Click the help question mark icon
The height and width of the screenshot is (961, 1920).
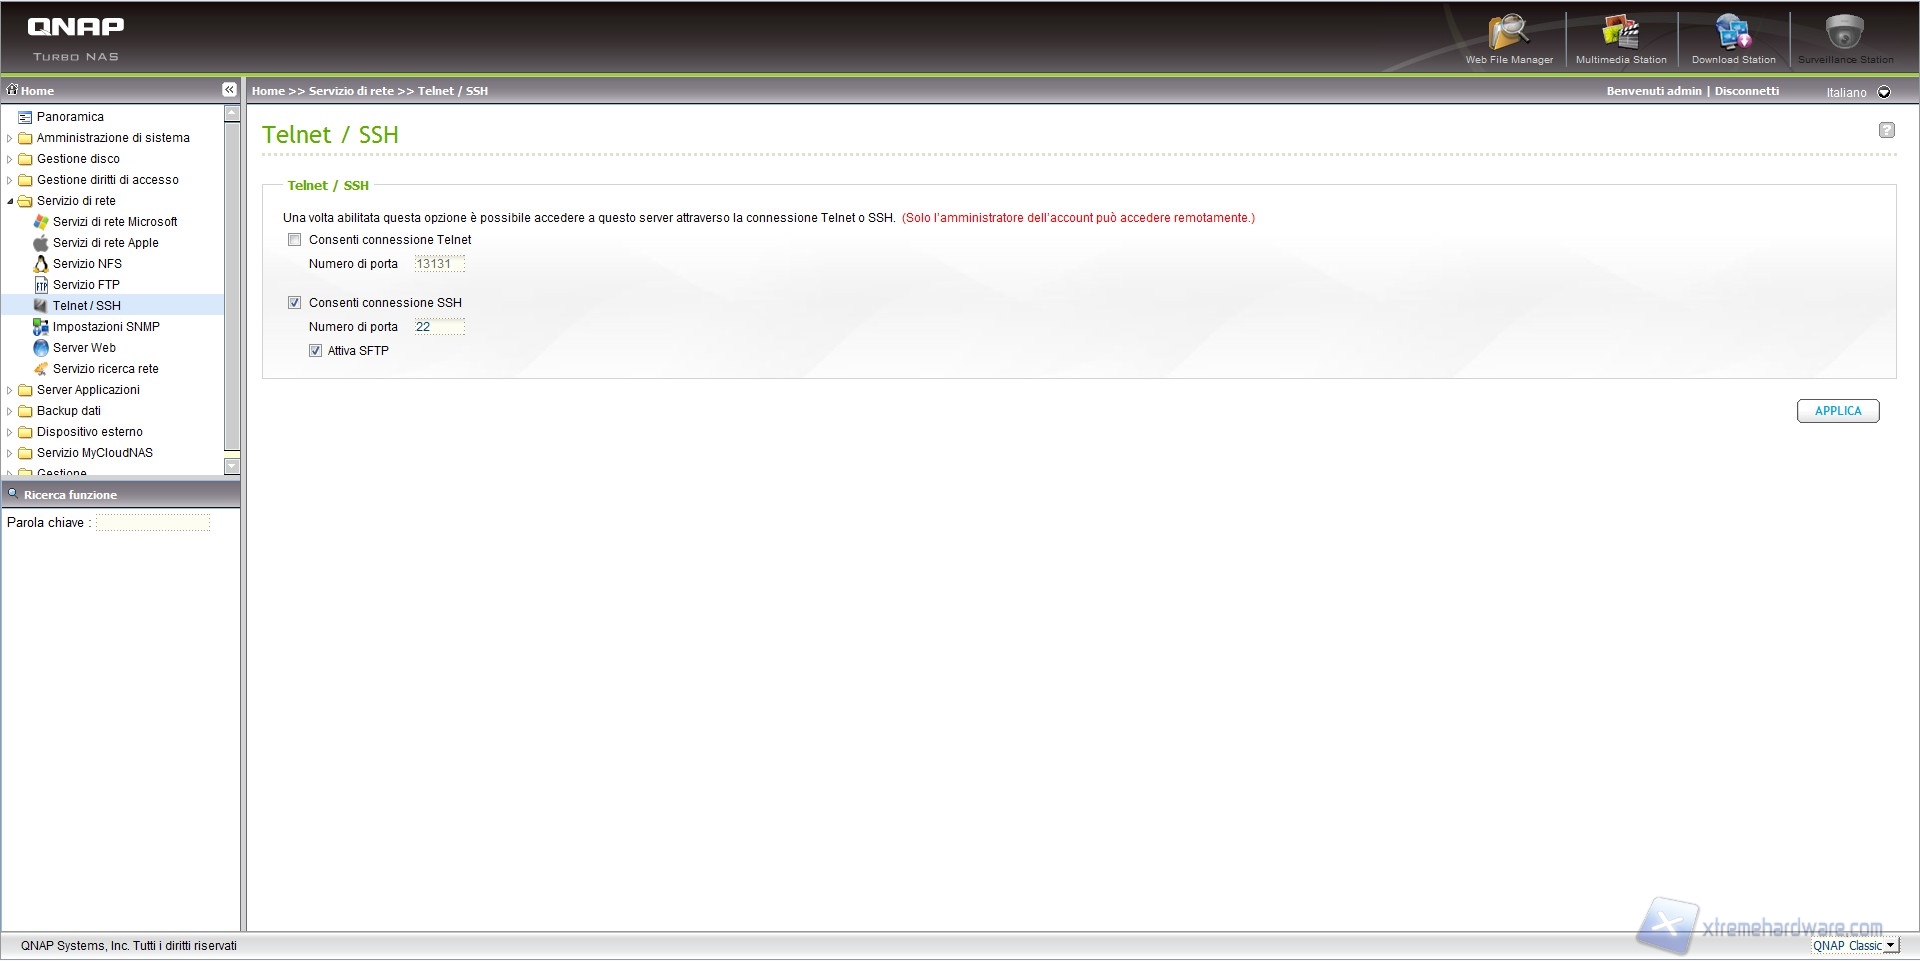click(1886, 130)
